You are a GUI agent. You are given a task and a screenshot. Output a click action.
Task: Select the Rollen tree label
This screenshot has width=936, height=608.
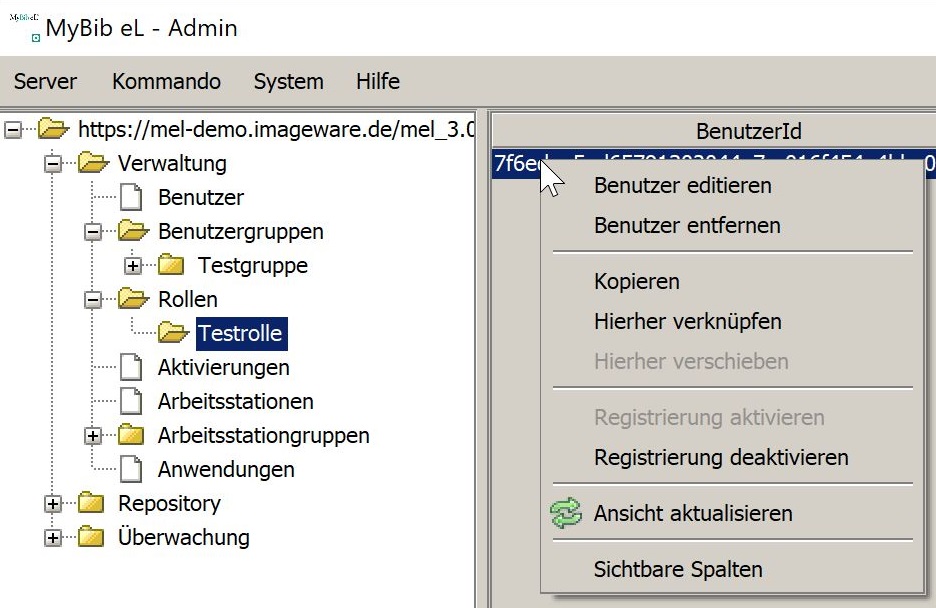[187, 299]
